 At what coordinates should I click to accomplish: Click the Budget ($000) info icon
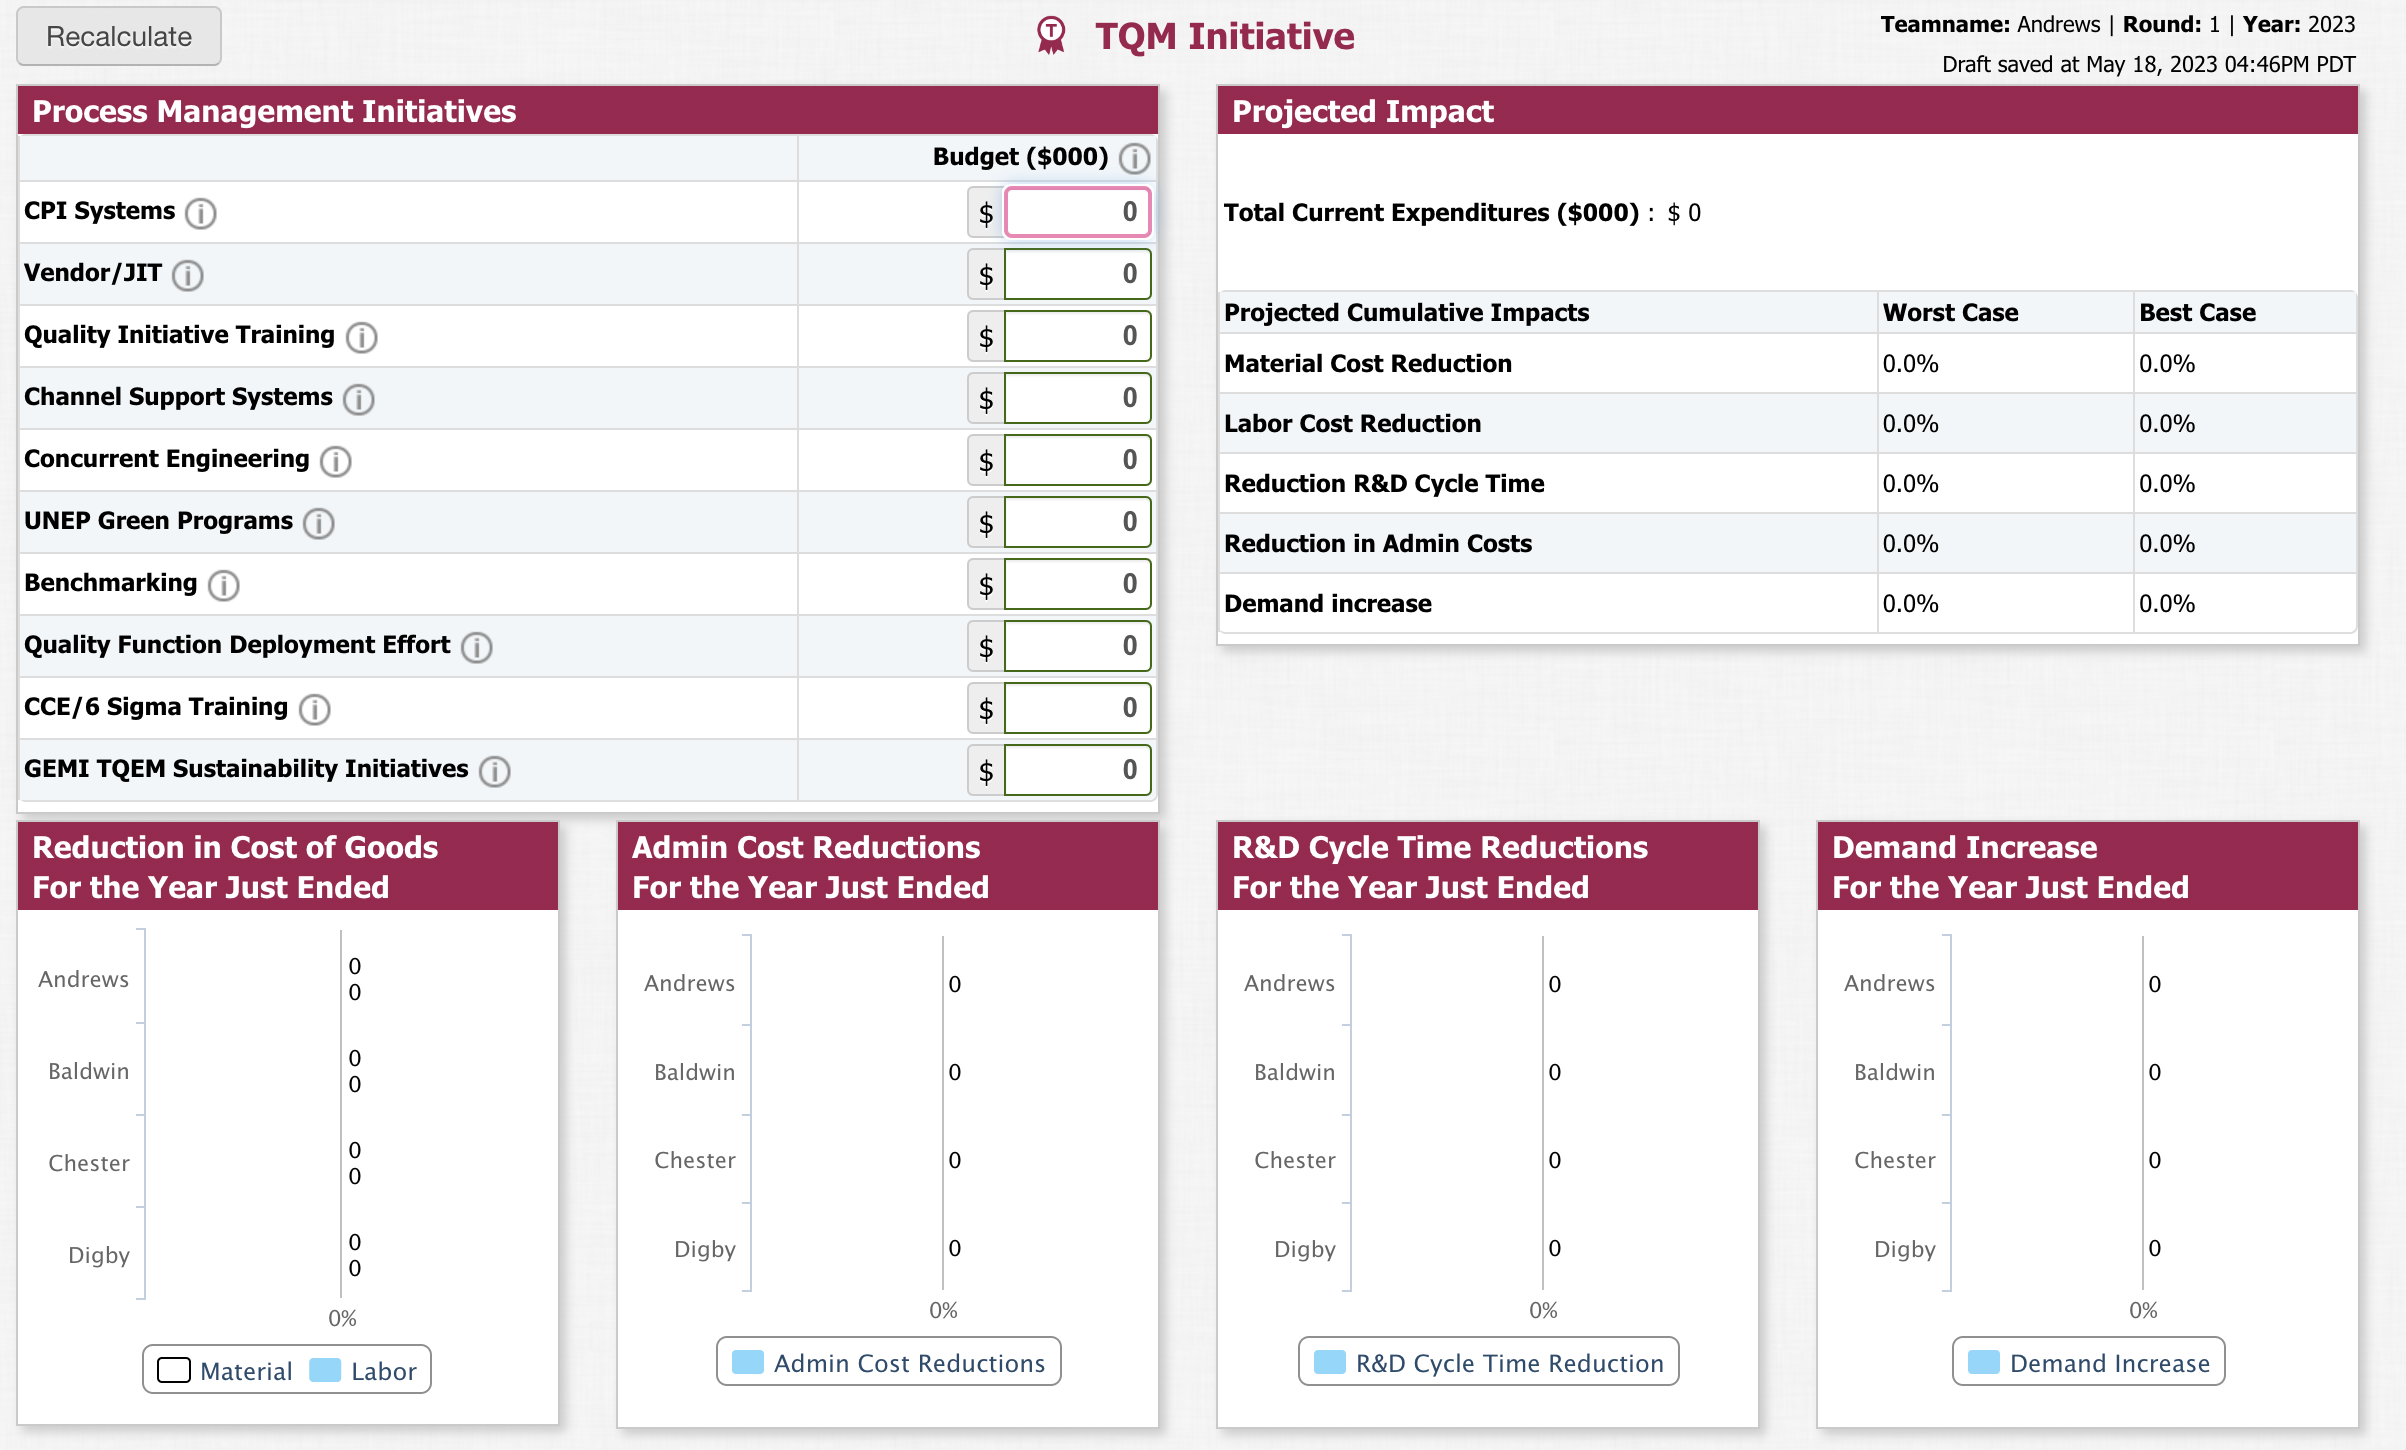coord(1134,158)
